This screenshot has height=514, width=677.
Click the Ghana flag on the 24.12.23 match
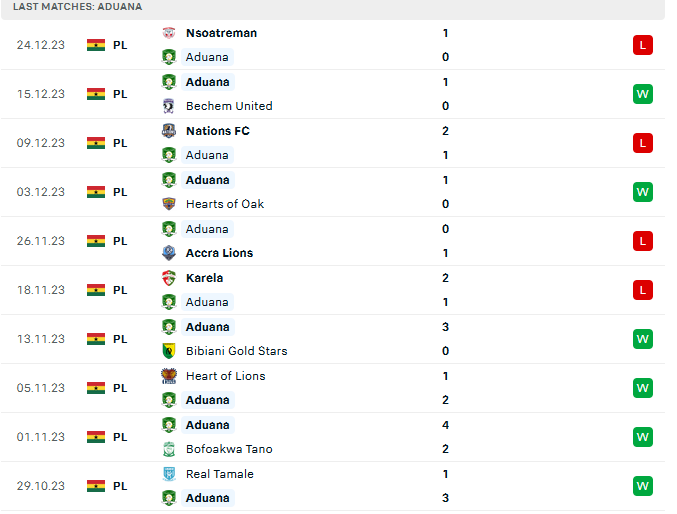pos(96,45)
